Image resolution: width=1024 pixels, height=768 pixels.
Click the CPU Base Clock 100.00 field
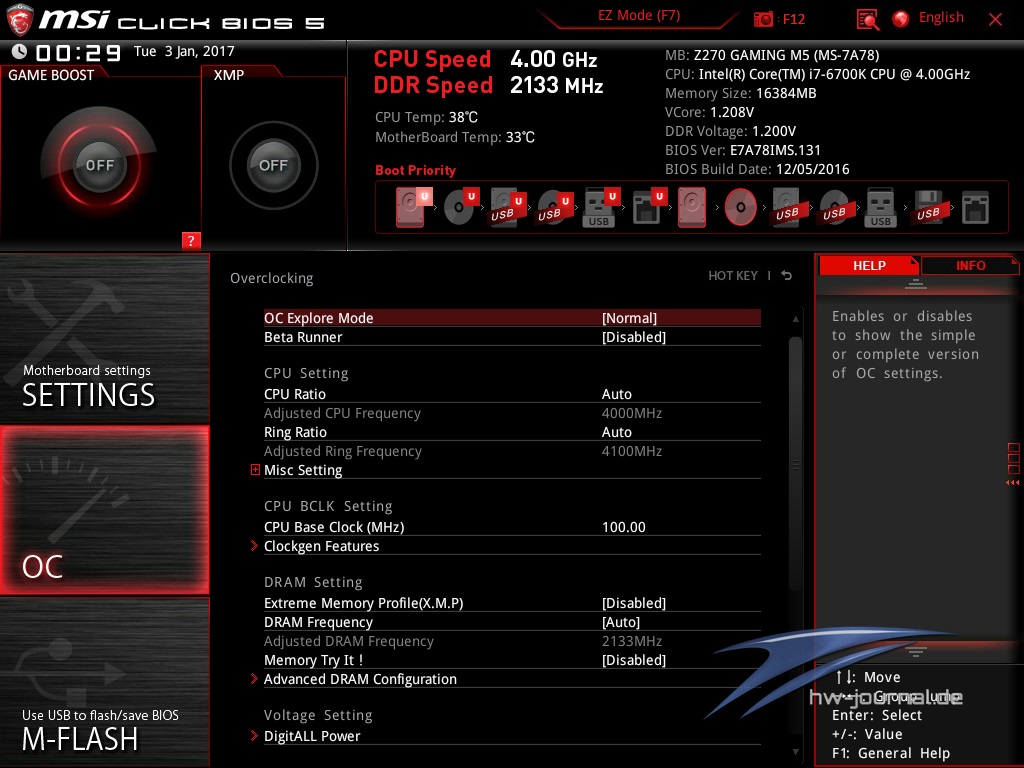(624, 527)
